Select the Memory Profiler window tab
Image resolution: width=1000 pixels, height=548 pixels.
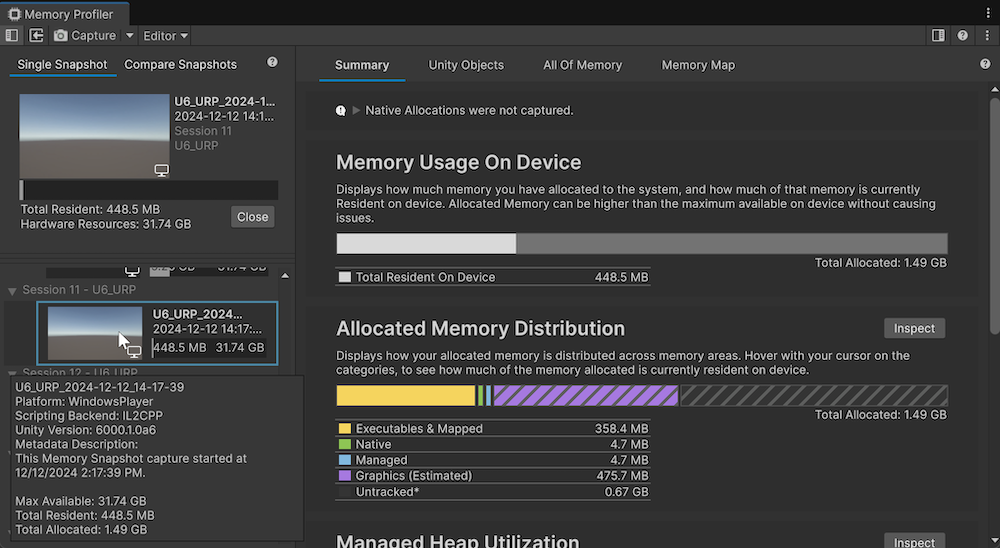(x=64, y=14)
